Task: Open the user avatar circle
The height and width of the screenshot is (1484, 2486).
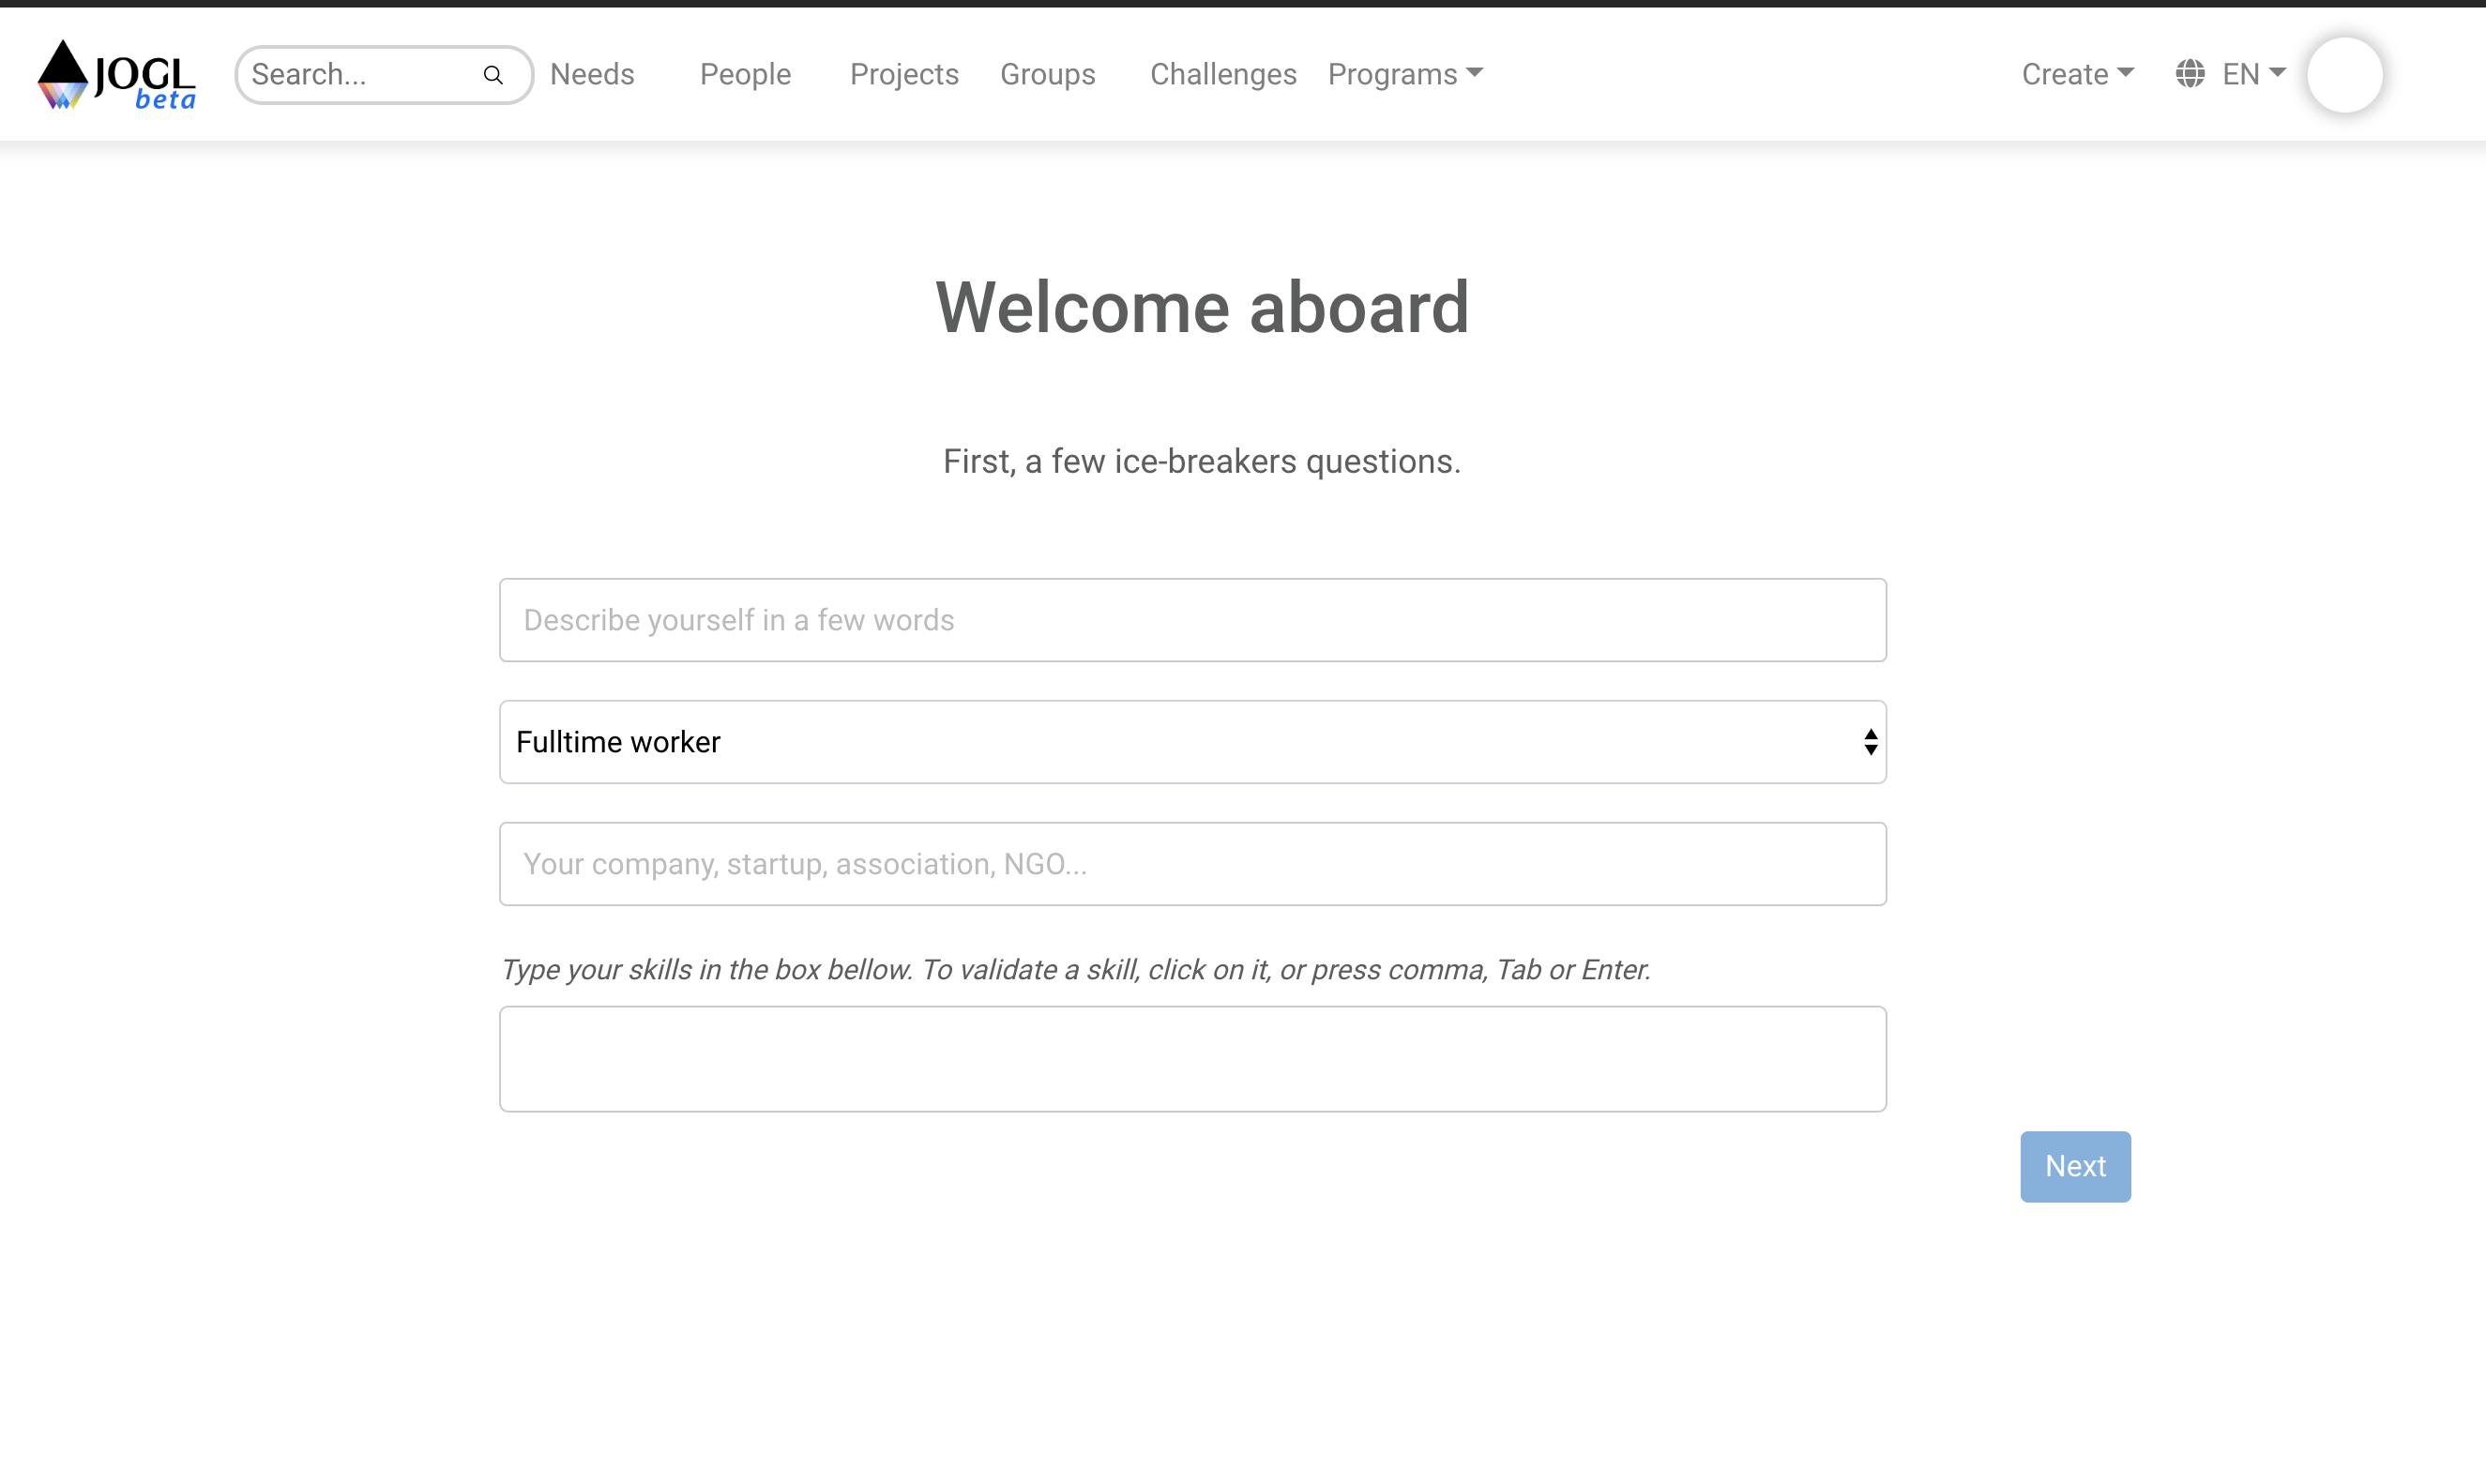Action: 2344,75
